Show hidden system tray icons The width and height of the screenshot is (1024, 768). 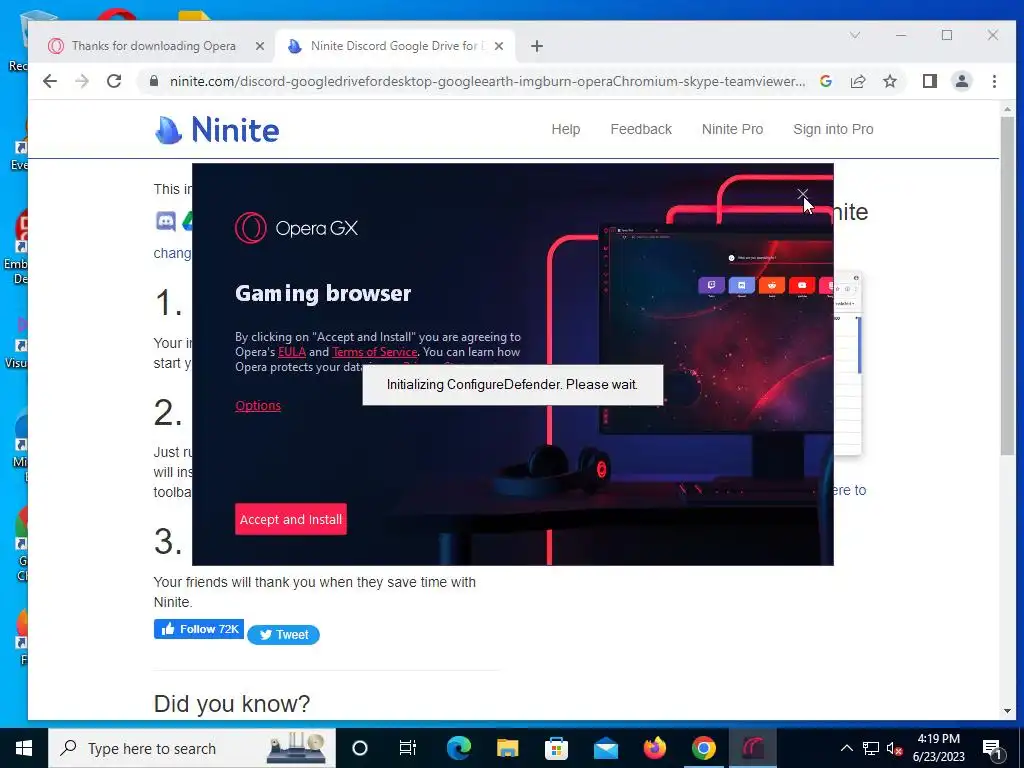point(846,748)
